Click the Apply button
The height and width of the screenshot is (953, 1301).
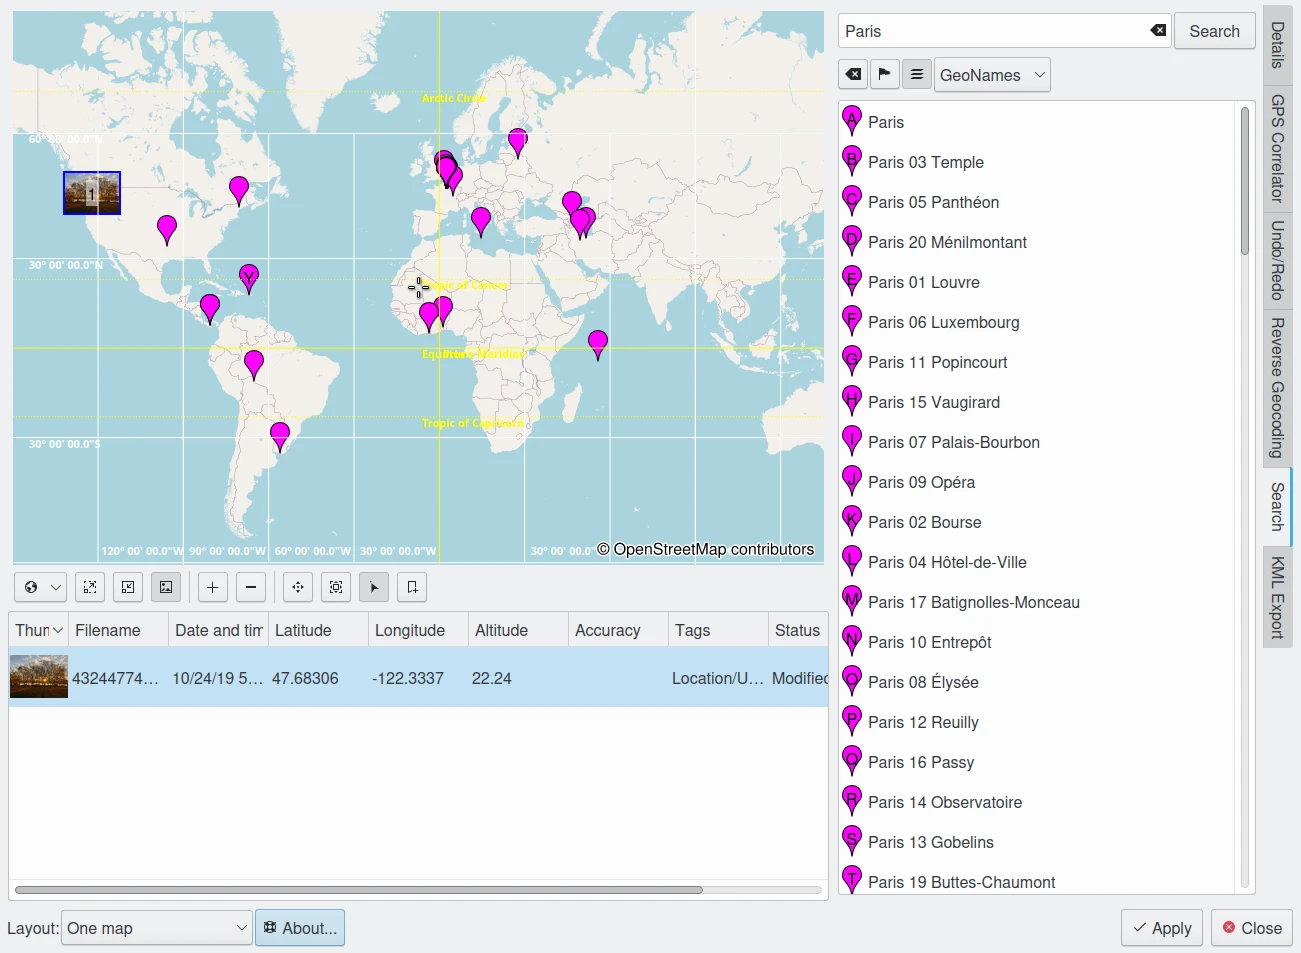pyautogui.click(x=1161, y=928)
